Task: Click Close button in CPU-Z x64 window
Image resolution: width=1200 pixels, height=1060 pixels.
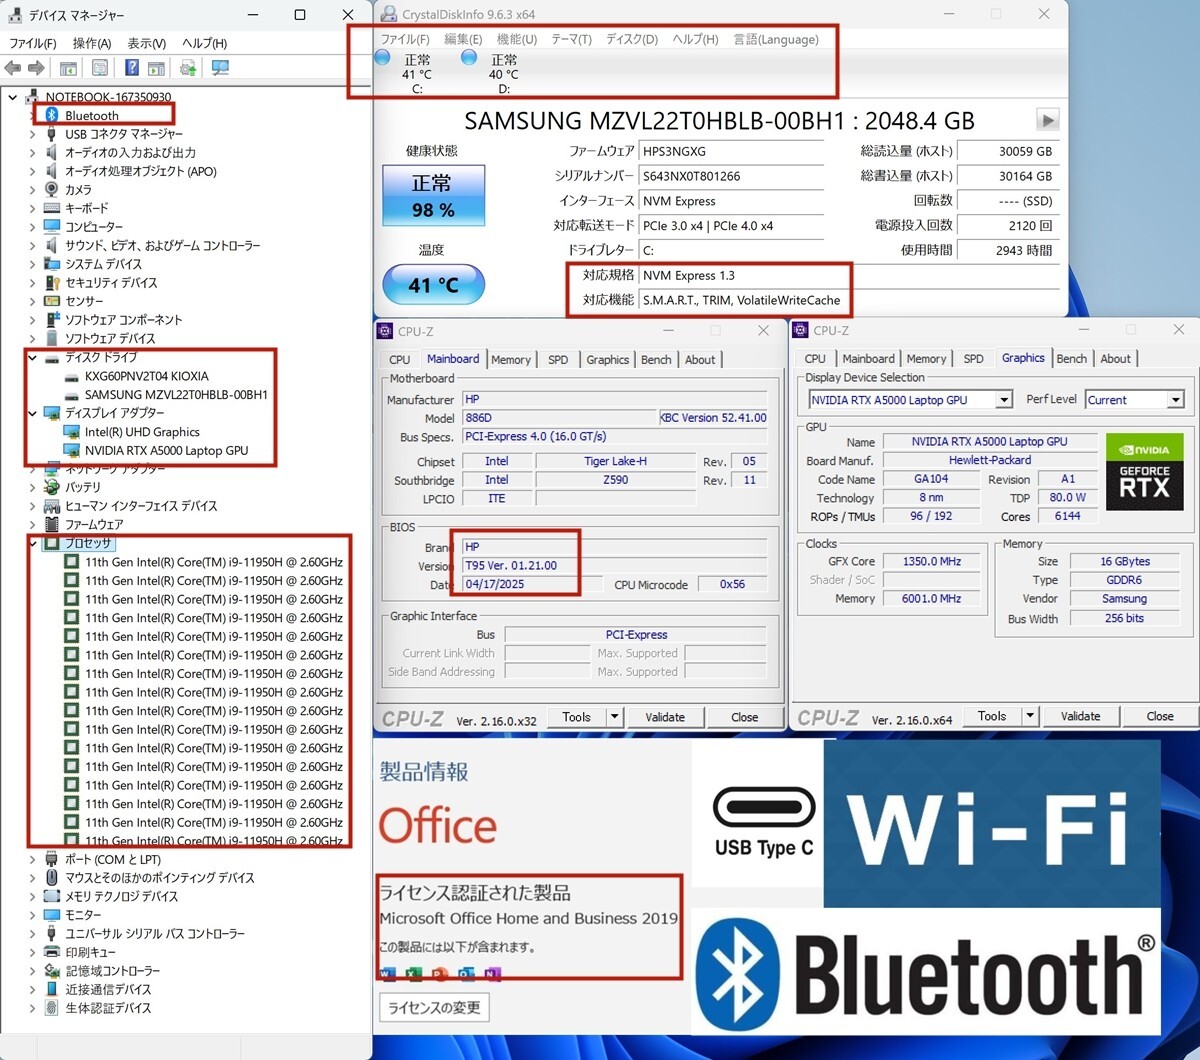Action: tap(1160, 716)
